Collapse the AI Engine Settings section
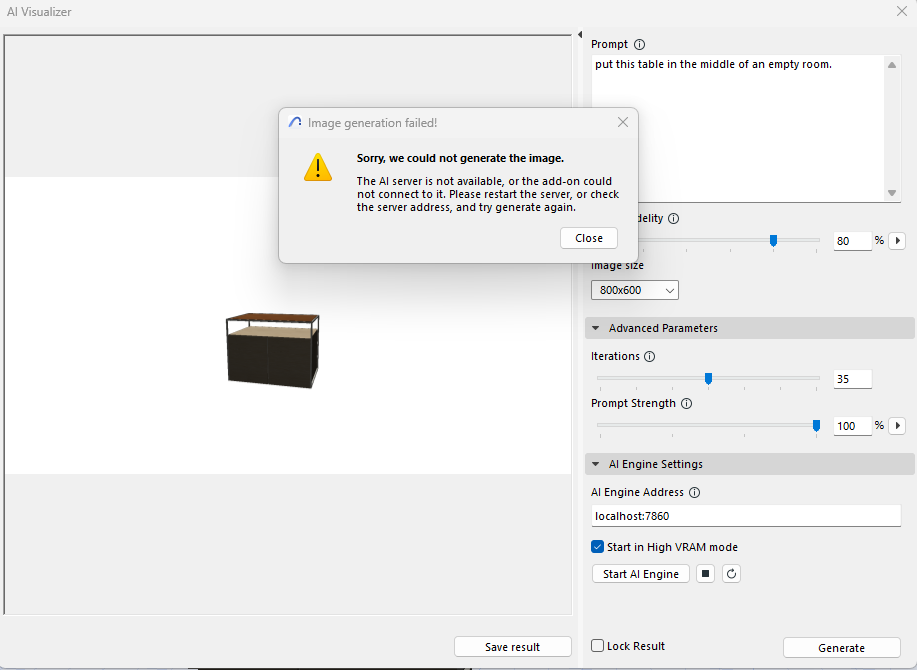 [597, 464]
